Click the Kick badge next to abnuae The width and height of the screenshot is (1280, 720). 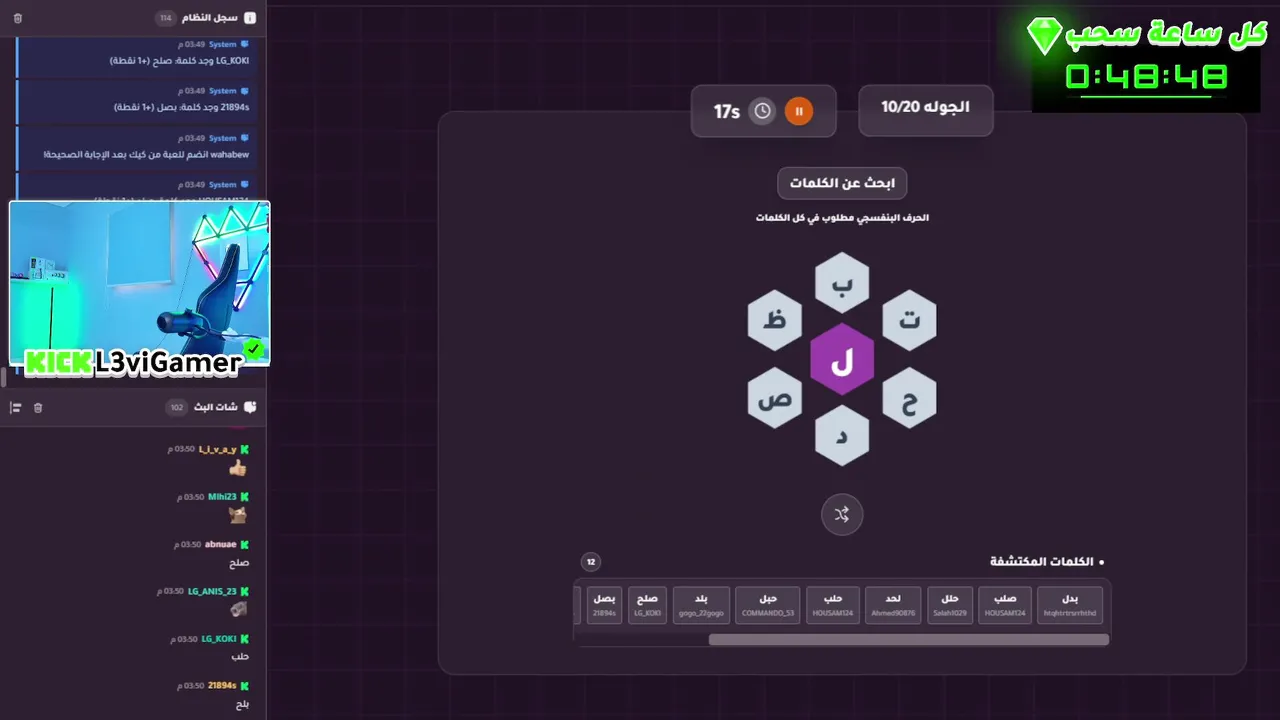(x=244, y=544)
